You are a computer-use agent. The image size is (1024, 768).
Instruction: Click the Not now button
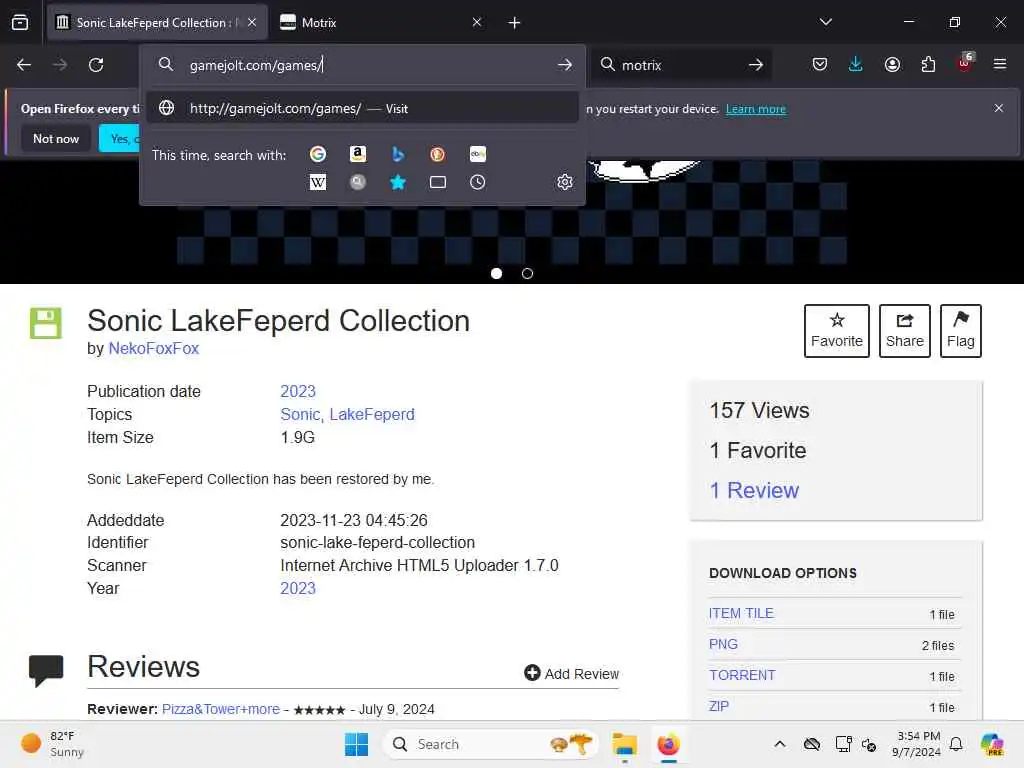pos(56,138)
